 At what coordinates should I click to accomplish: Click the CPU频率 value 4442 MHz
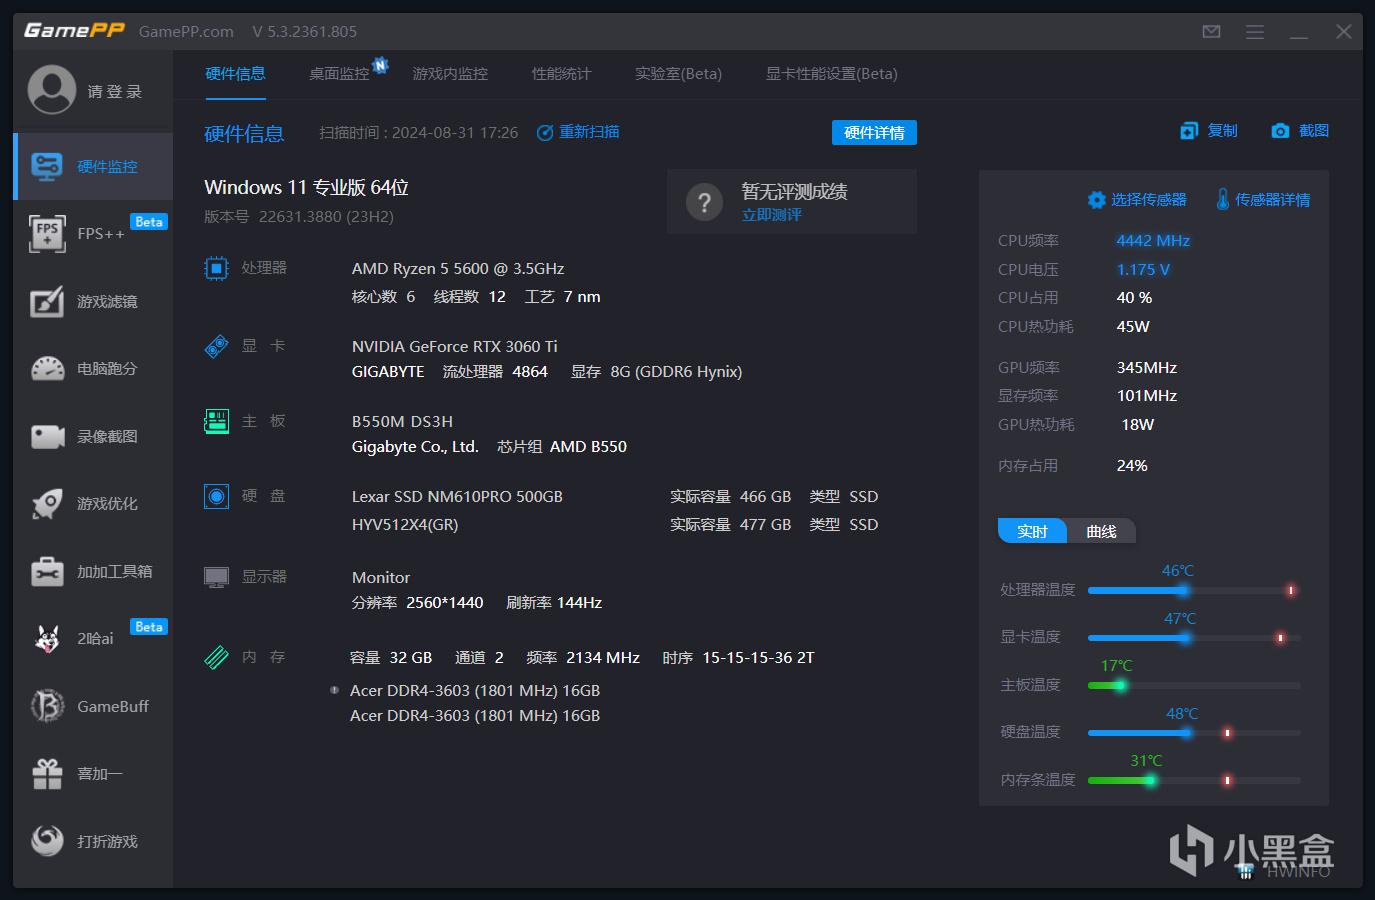click(1153, 241)
